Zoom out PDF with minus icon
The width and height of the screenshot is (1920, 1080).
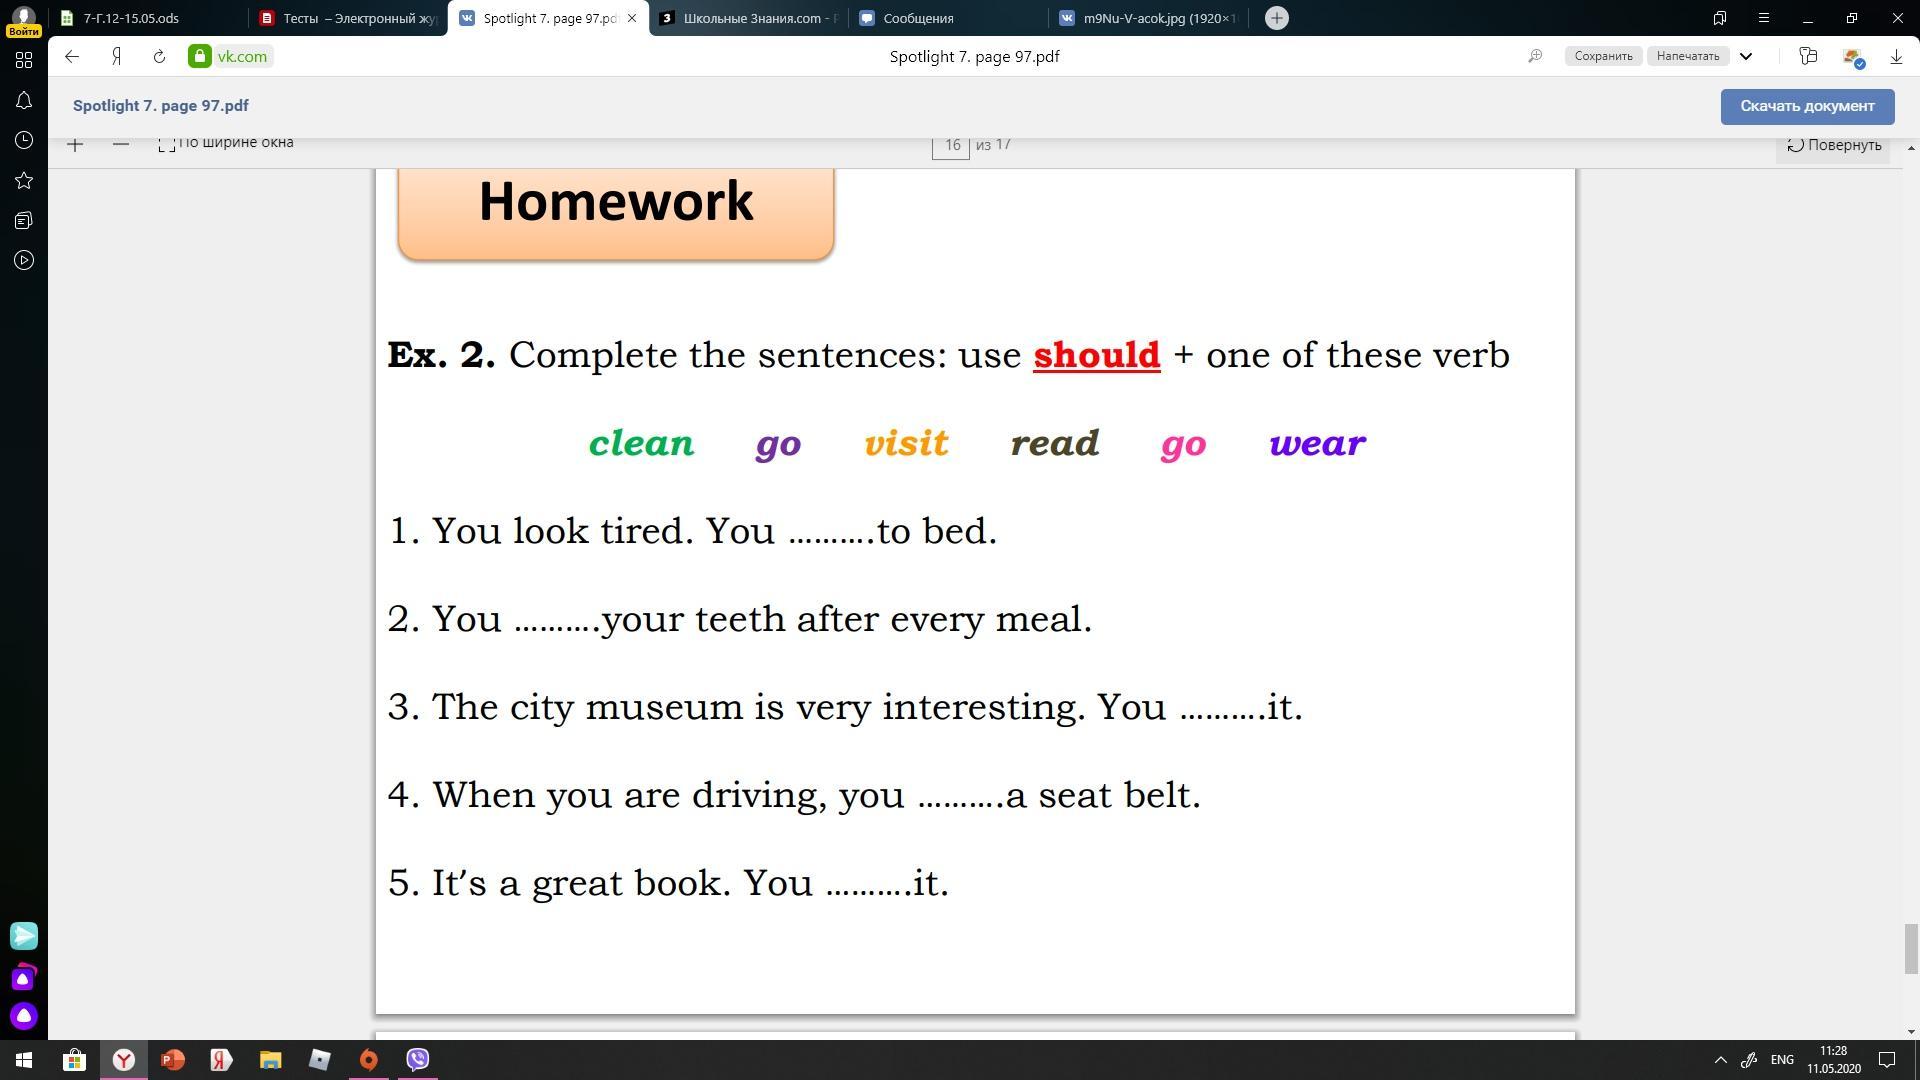[x=121, y=145]
